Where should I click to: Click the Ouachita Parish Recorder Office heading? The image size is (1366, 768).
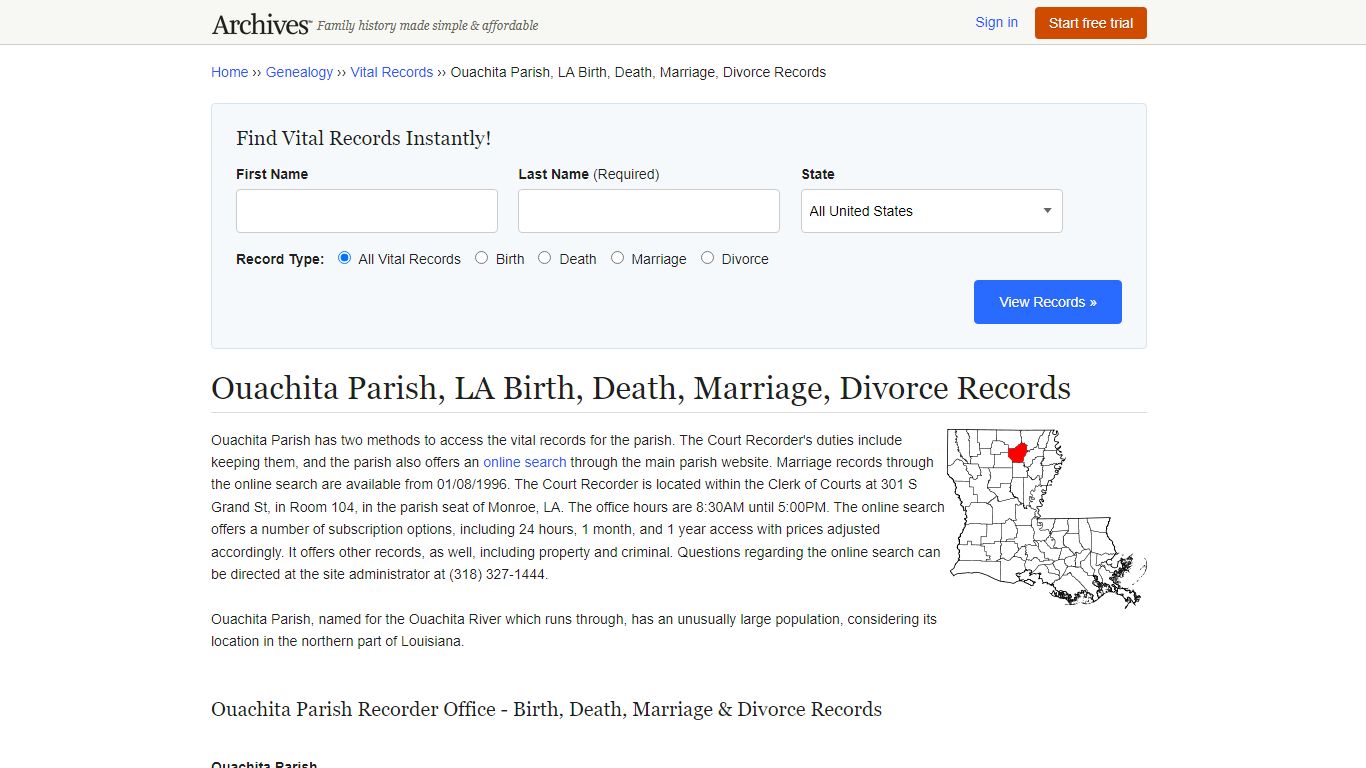click(x=546, y=709)
